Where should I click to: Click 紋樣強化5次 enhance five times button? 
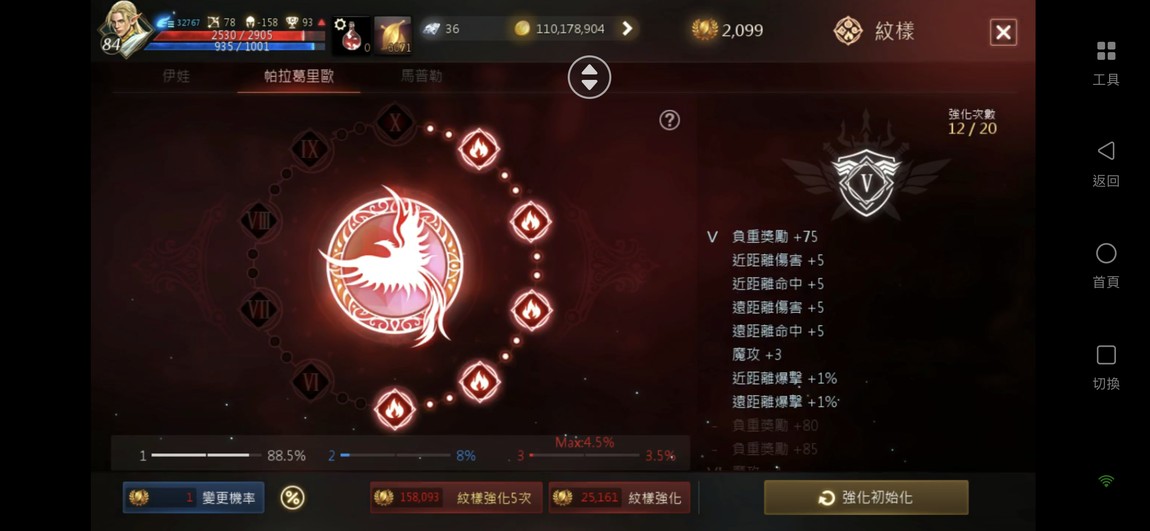[456, 497]
